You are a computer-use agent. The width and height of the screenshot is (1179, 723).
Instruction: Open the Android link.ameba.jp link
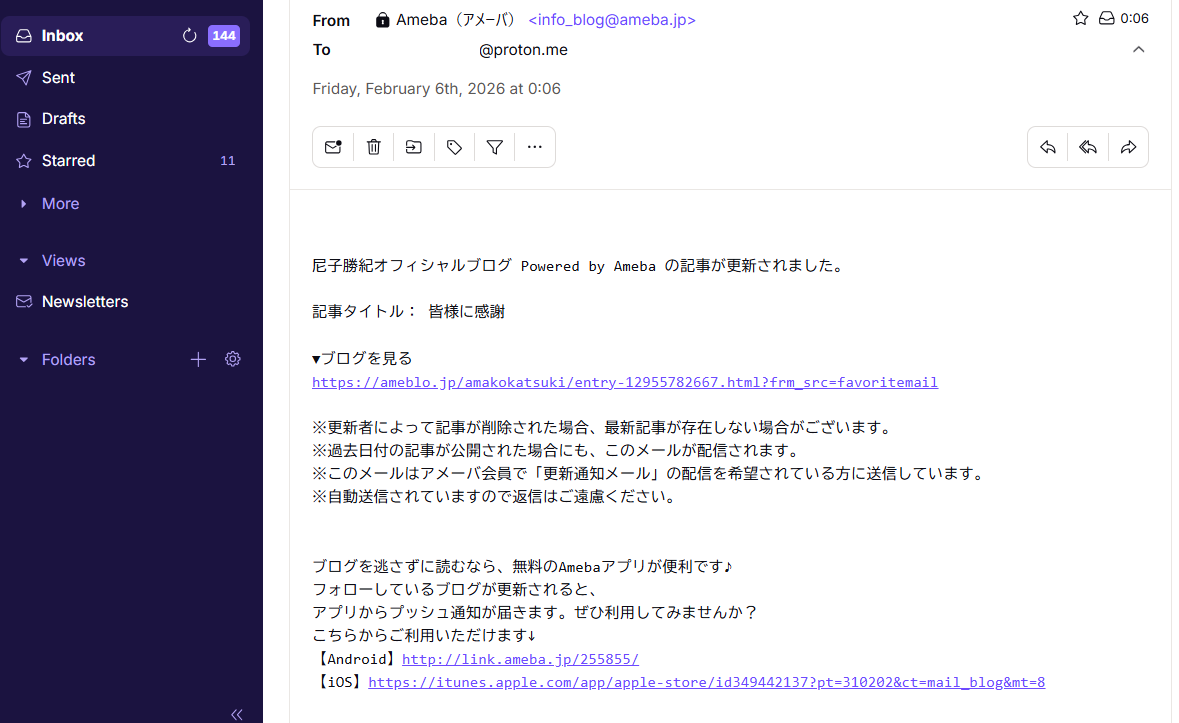click(x=519, y=659)
